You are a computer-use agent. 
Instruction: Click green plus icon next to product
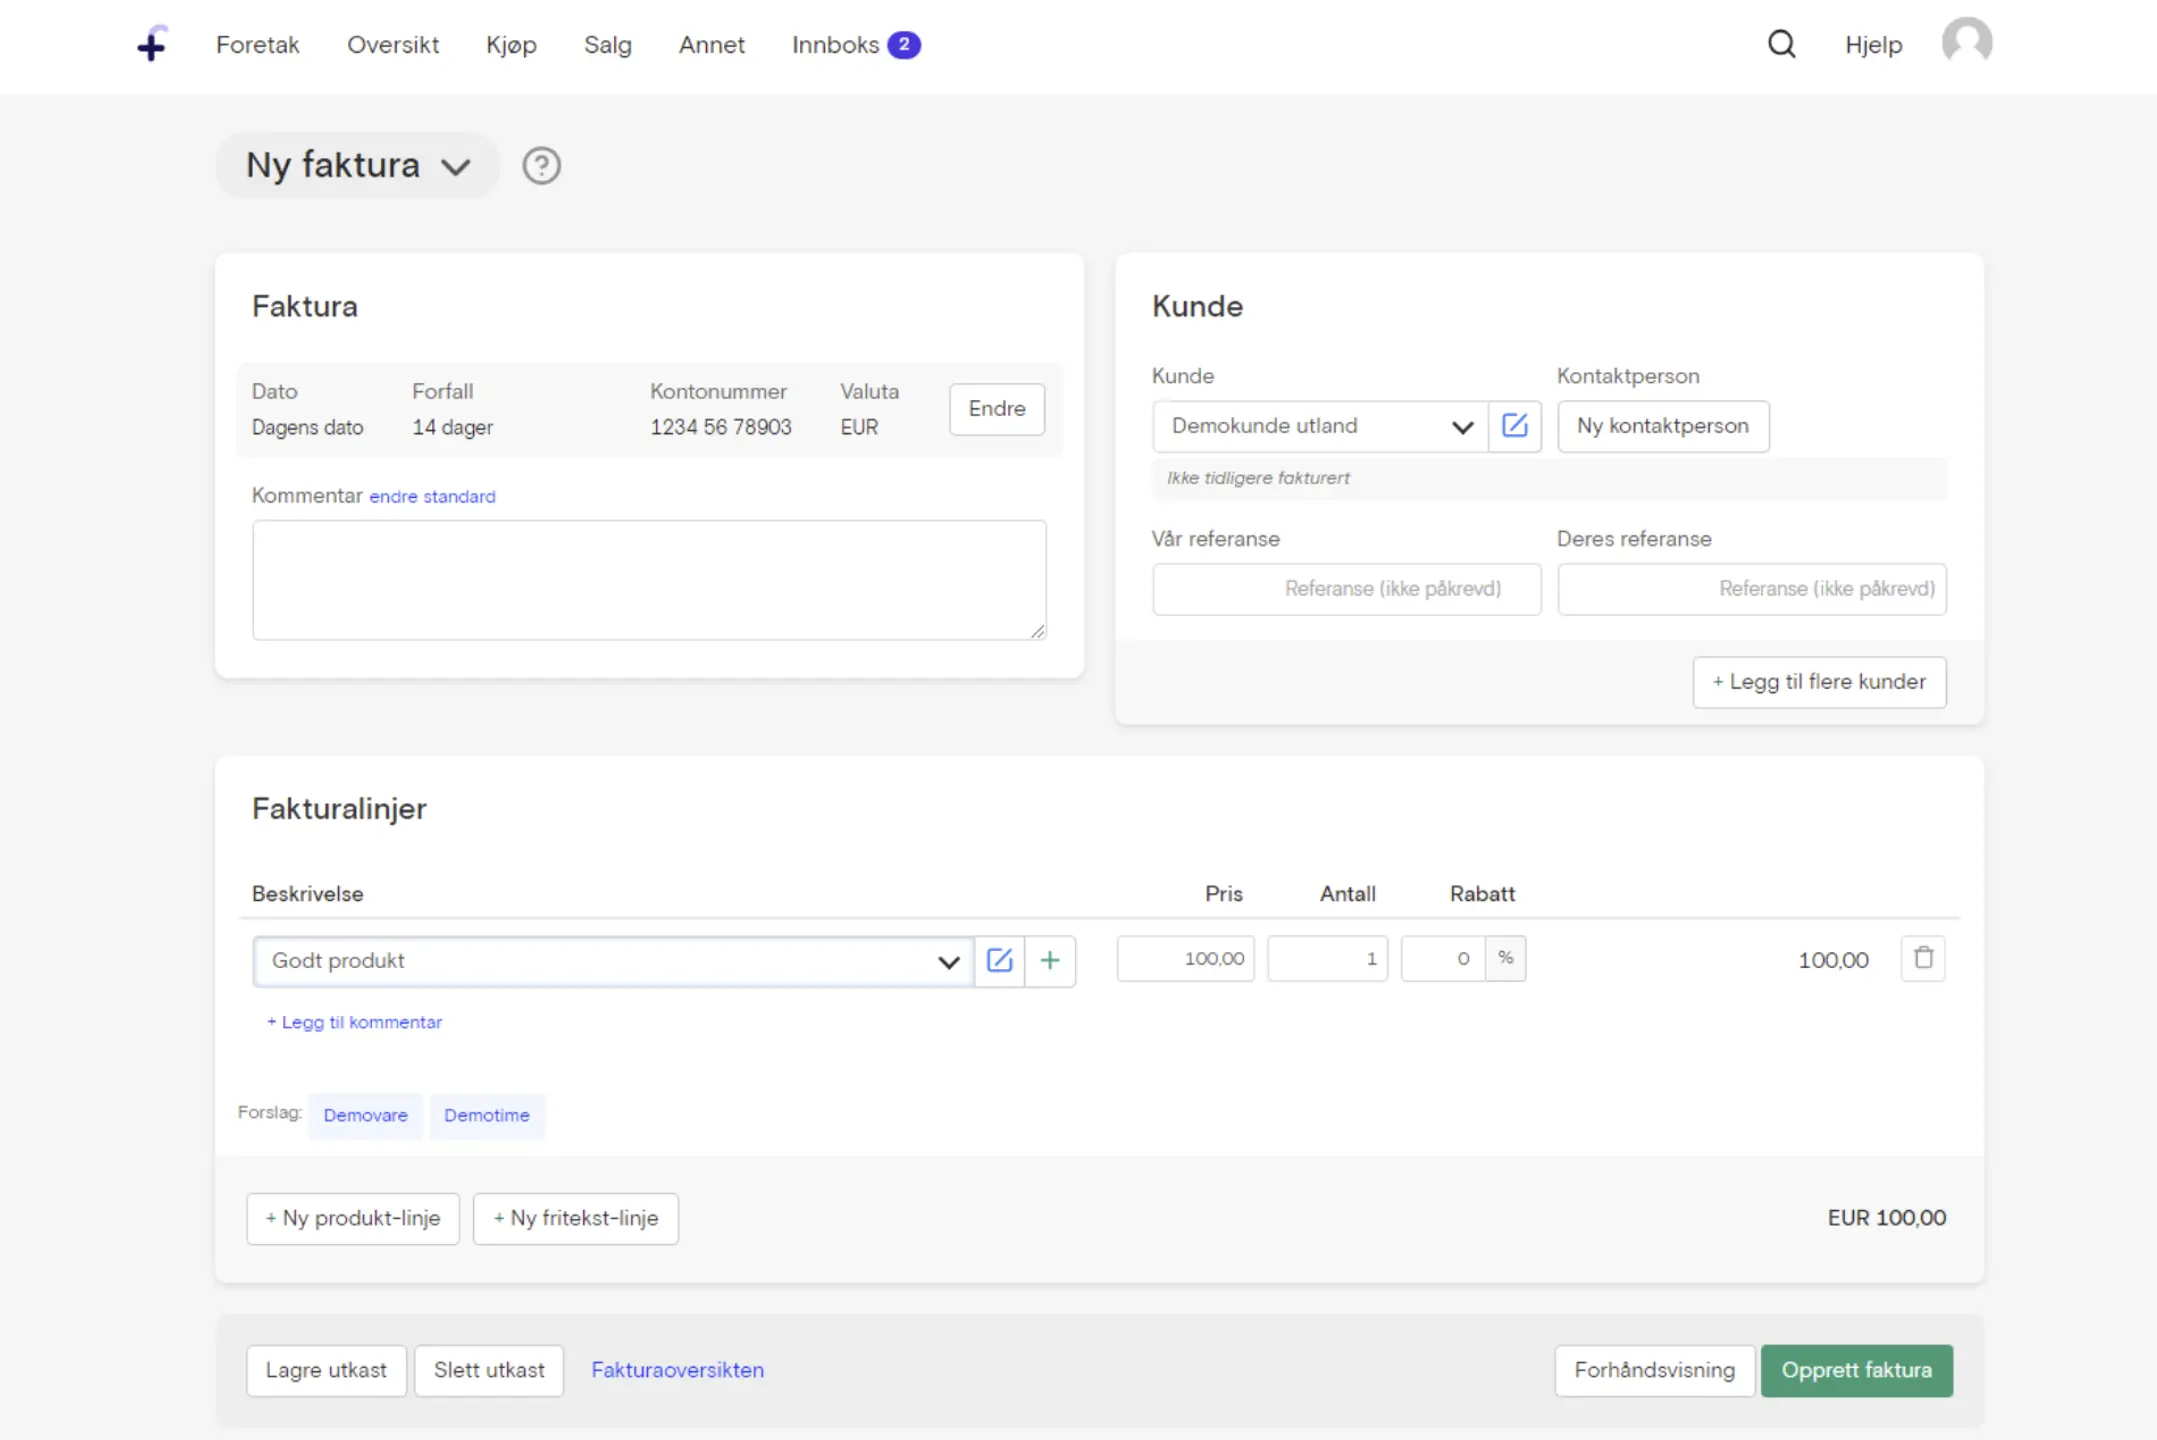[1049, 961]
